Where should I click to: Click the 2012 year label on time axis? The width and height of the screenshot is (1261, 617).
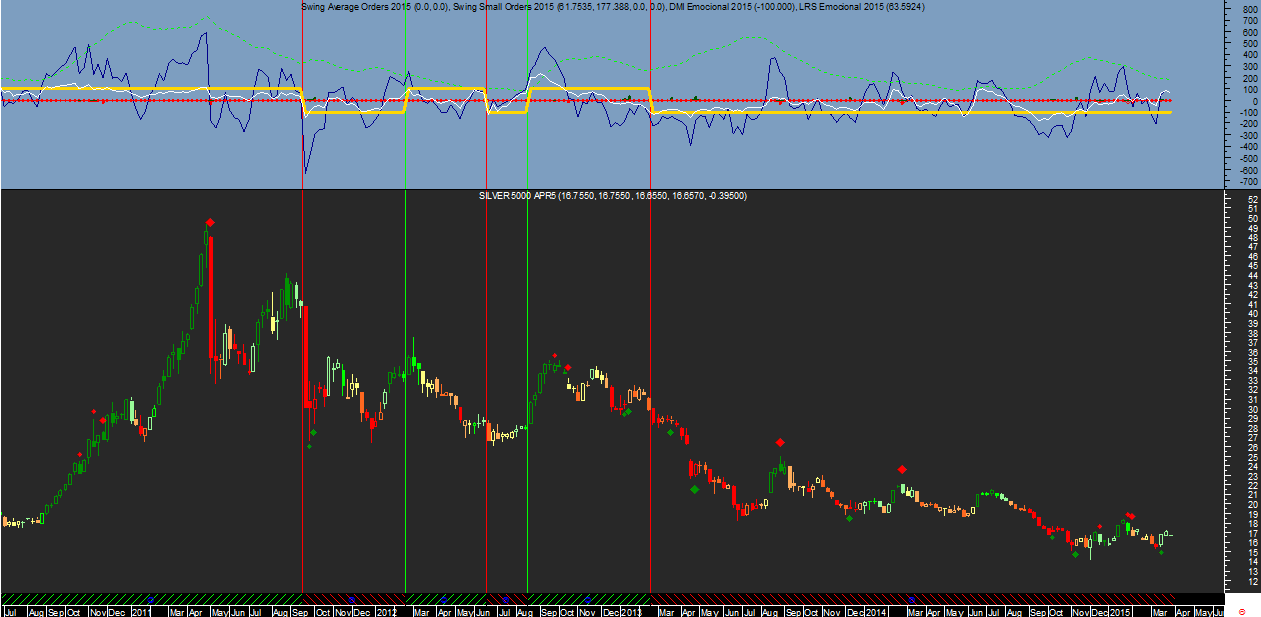pyautogui.click(x=388, y=611)
